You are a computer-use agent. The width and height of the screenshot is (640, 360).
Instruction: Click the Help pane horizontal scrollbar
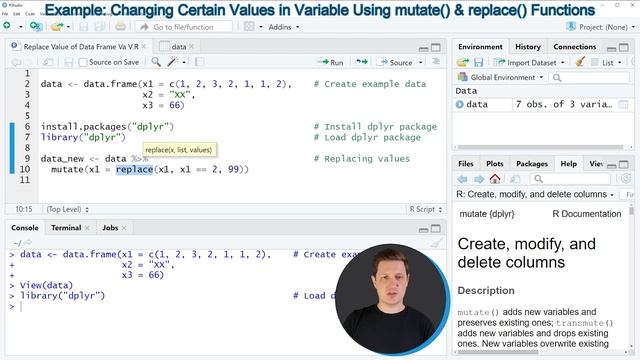[498, 352]
